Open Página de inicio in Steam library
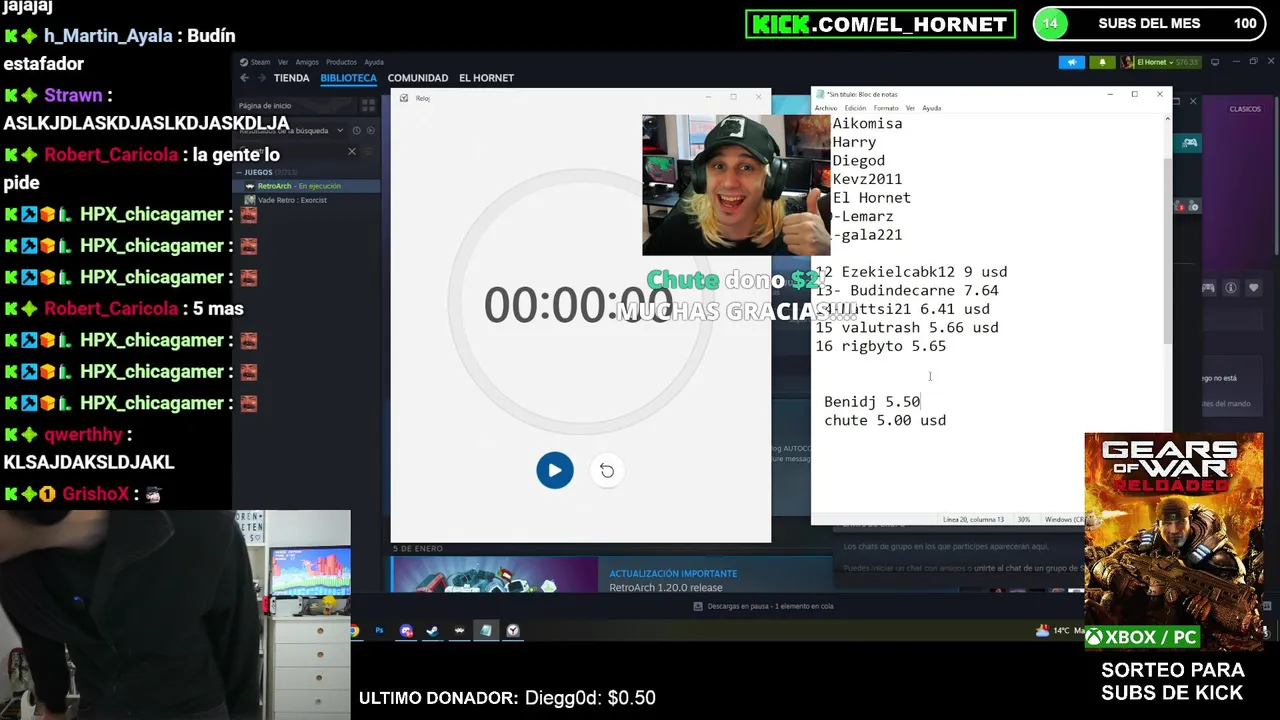The height and width of the screenshot is (720, 1280). point(265,105)
